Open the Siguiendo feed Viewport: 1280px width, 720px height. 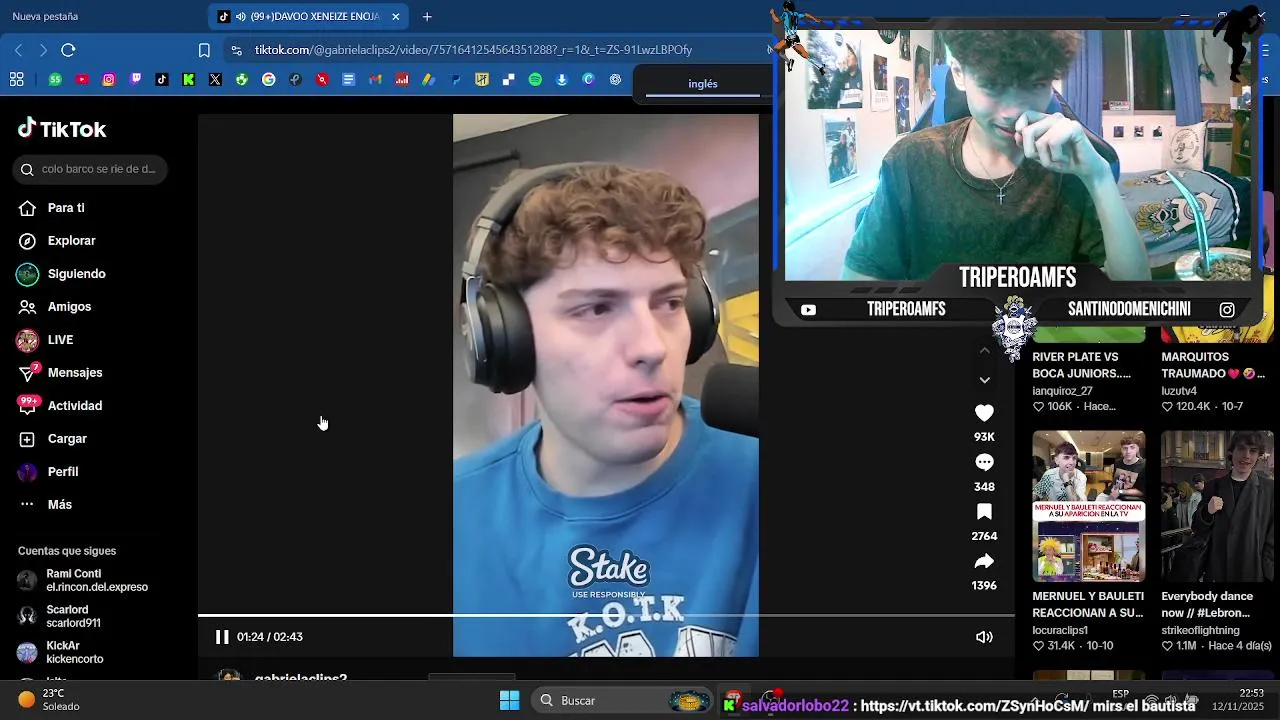tap(76, 274)
